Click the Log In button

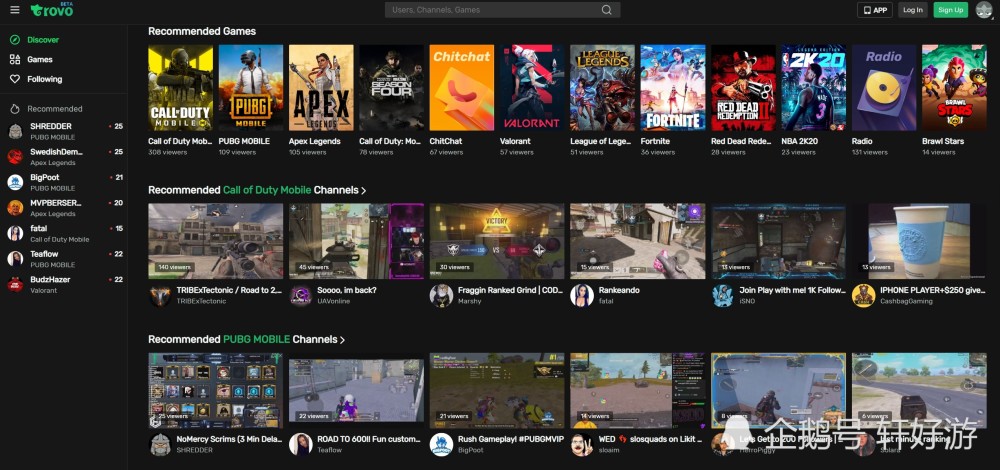pyautogui.click(x=913, y=10)
